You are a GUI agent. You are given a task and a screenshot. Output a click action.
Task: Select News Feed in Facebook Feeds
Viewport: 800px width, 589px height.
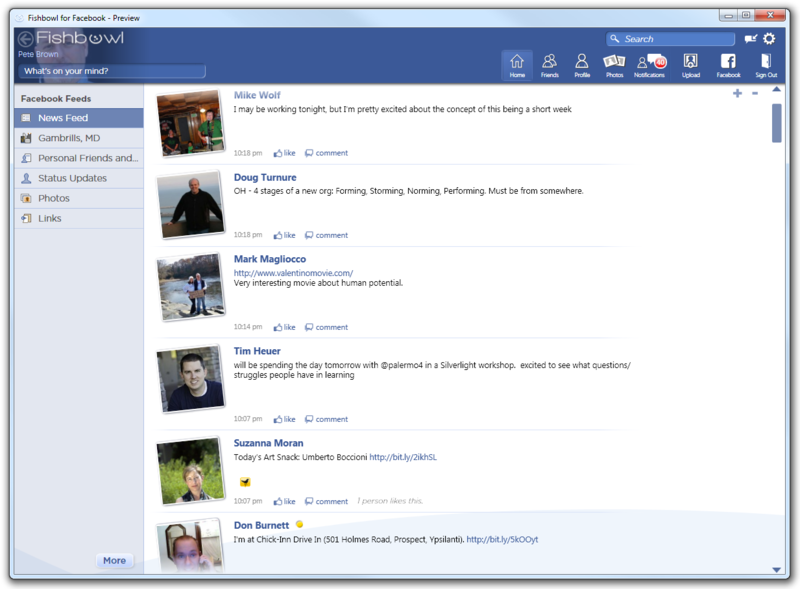(x=79, y=118)
